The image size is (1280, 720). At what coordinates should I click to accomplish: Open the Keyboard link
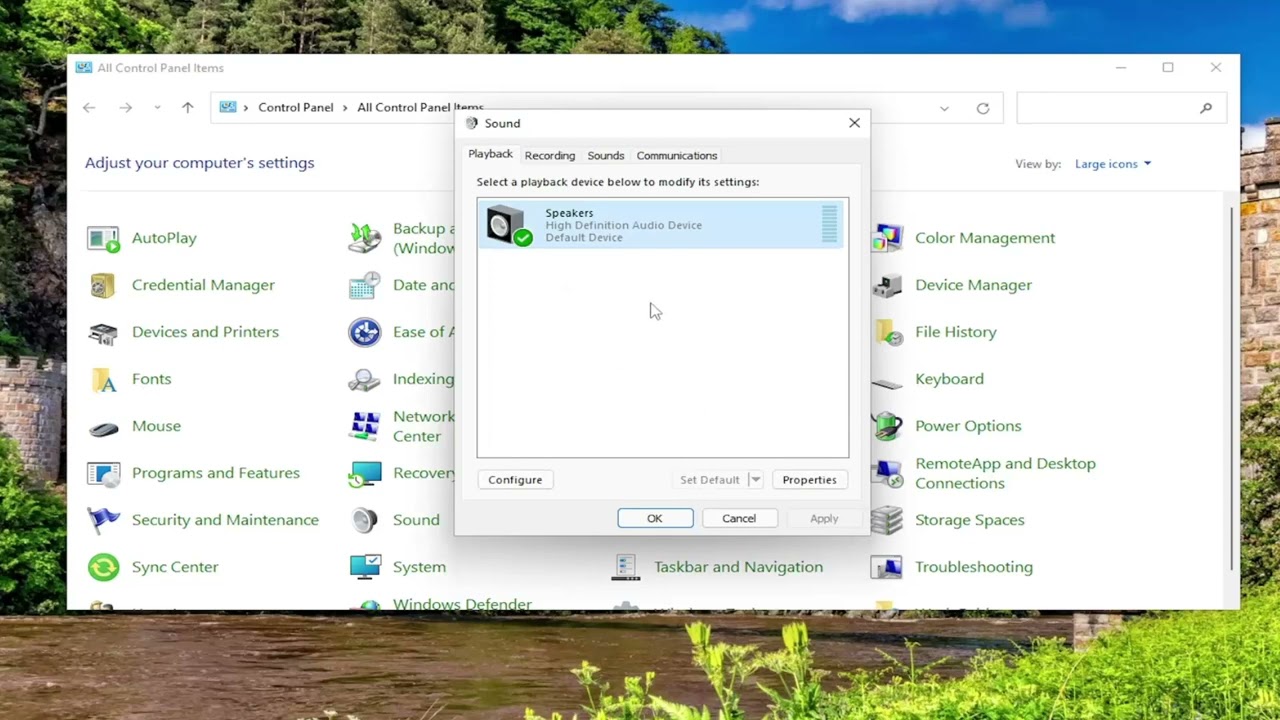949,379
